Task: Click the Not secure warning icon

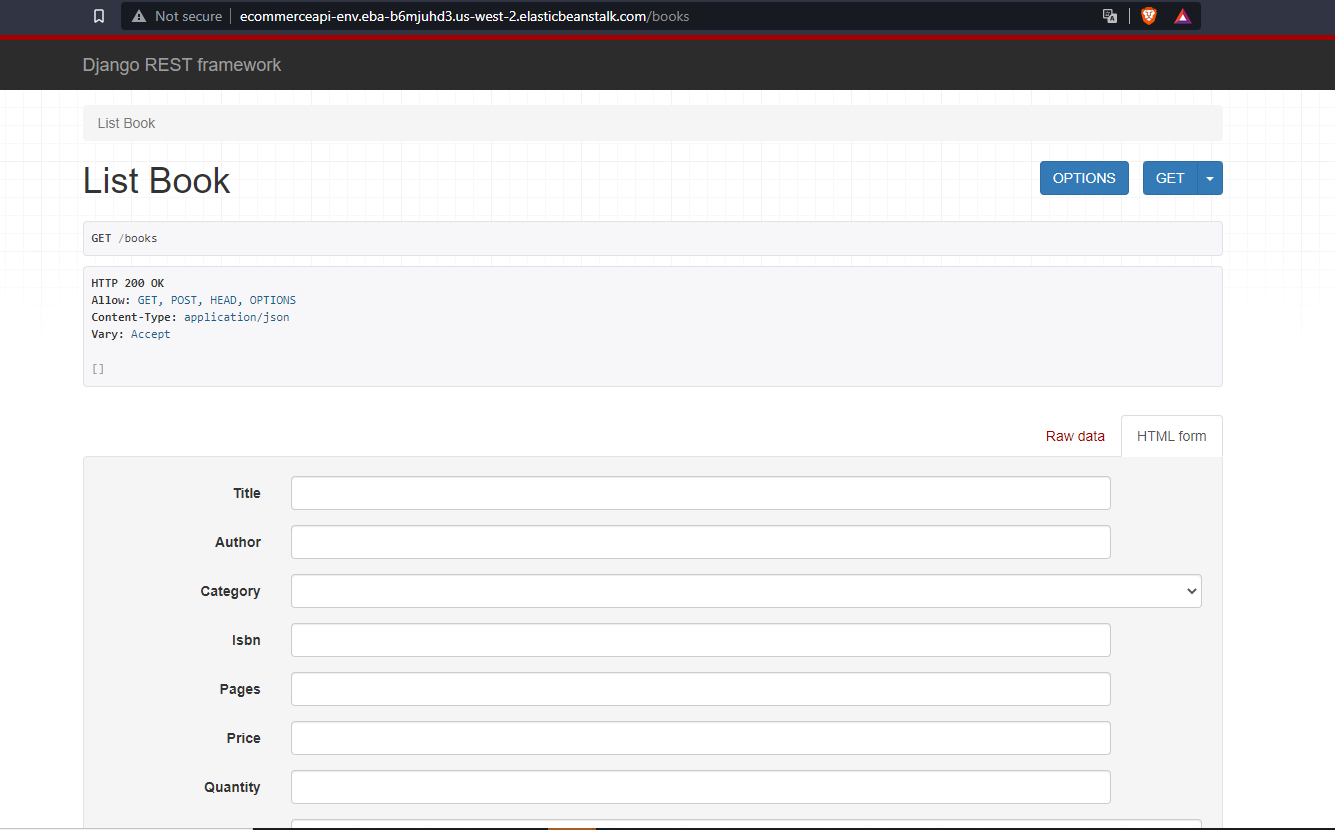Action: click(x=137, y=16)
